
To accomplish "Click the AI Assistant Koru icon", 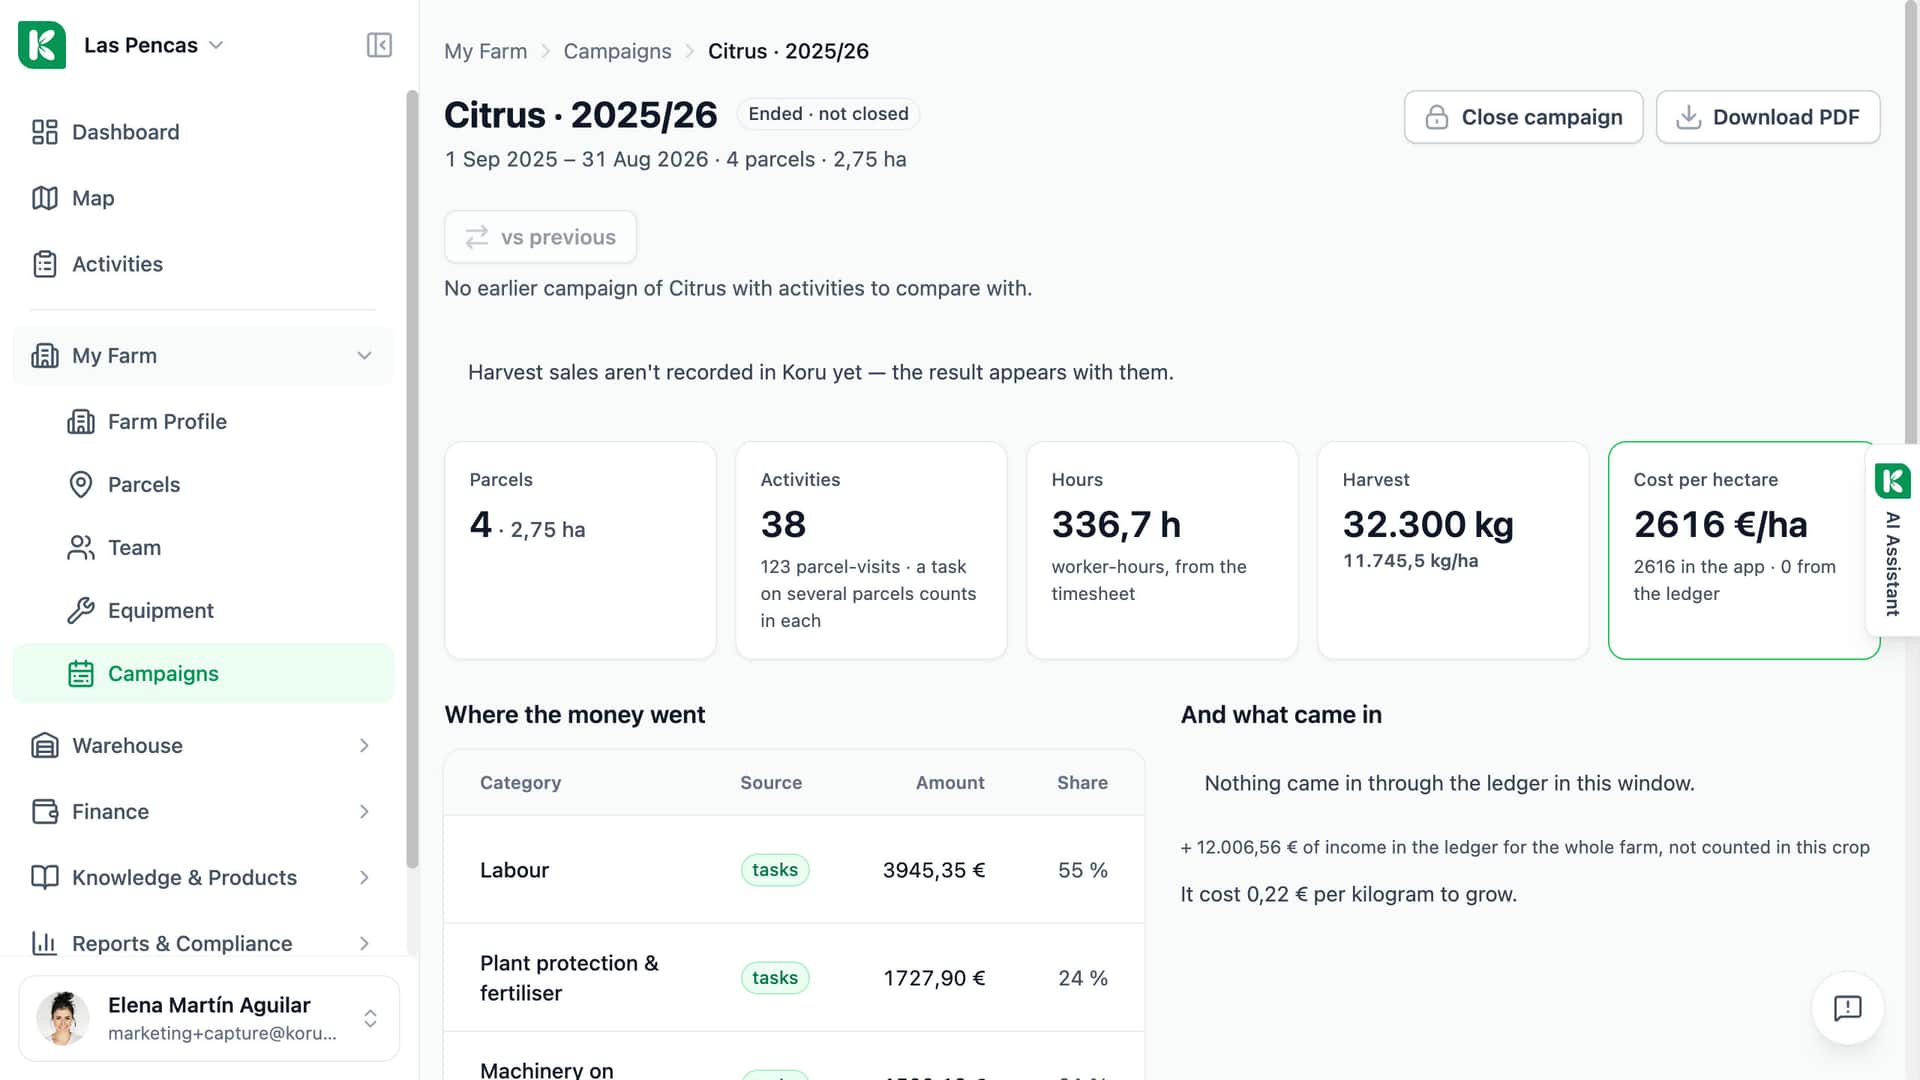I will (x=1893, y=481).
